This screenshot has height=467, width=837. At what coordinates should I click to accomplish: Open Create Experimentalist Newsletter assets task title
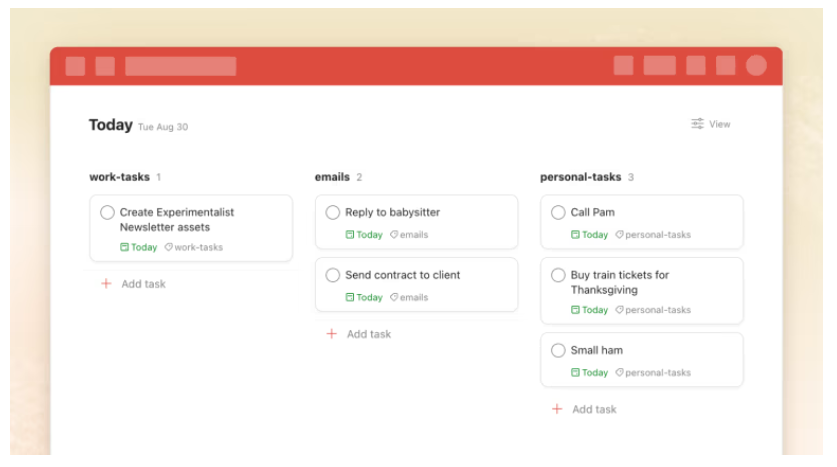177,220
